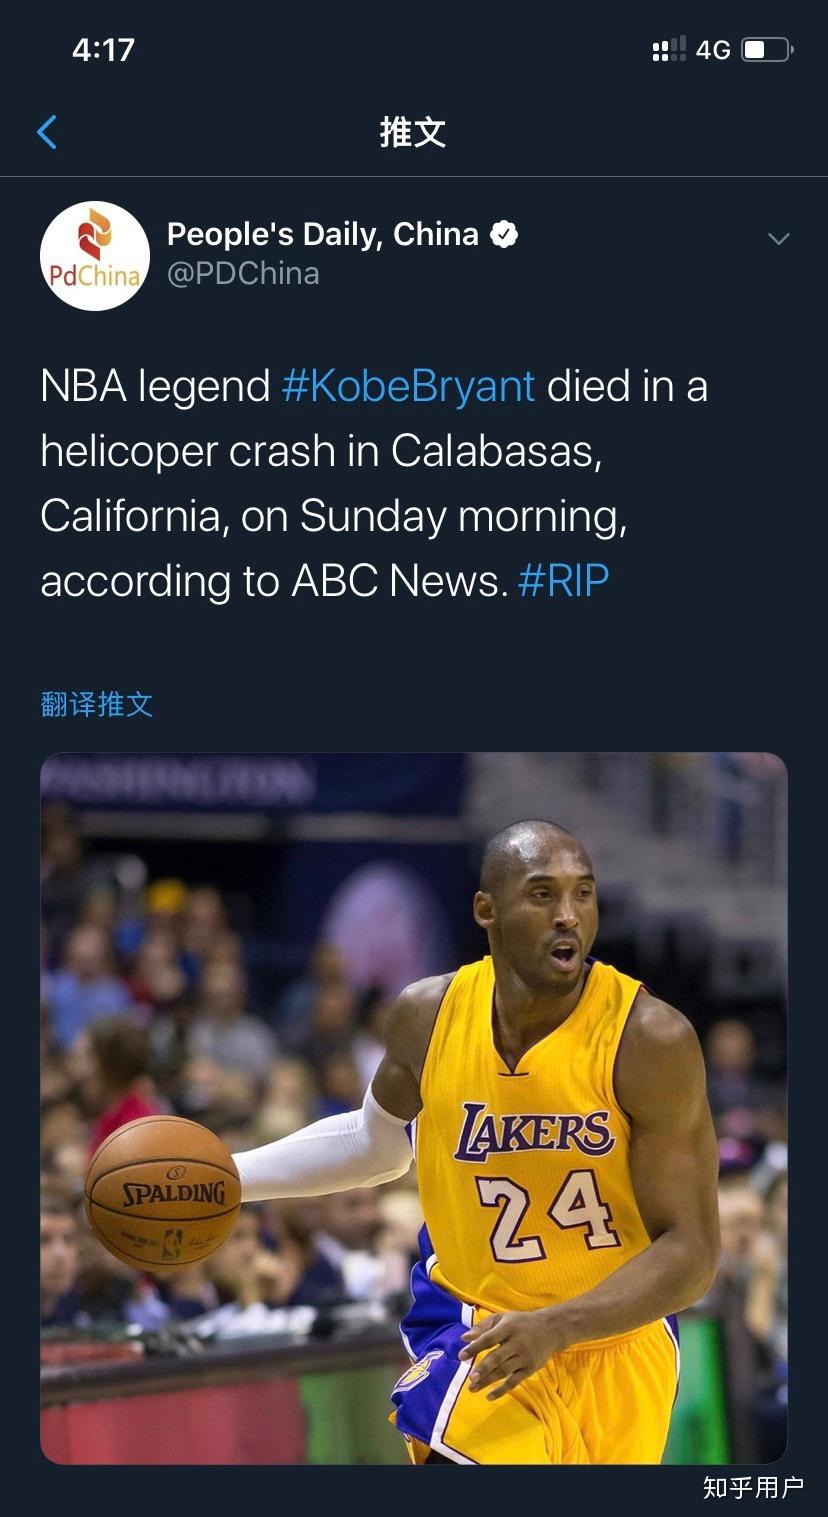Tap the tweet body text

click(374, 482)
